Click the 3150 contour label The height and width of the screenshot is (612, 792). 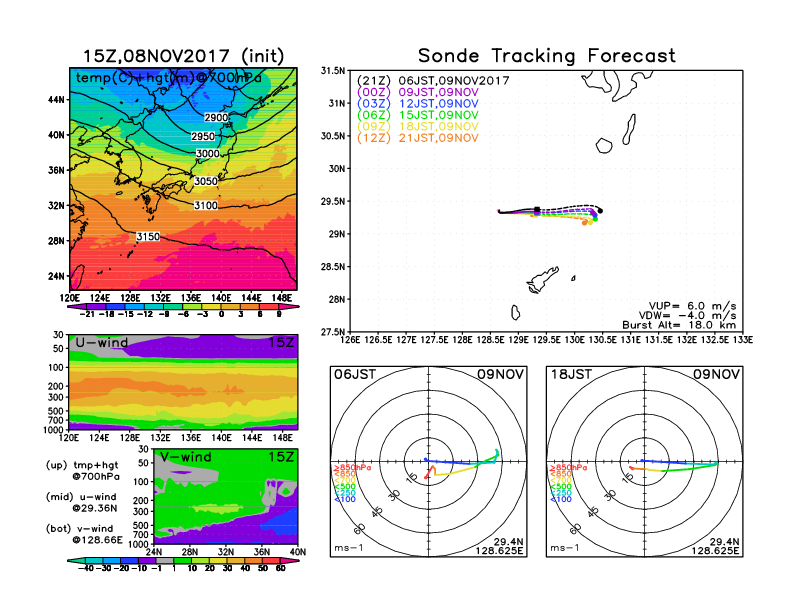(147, 237)
